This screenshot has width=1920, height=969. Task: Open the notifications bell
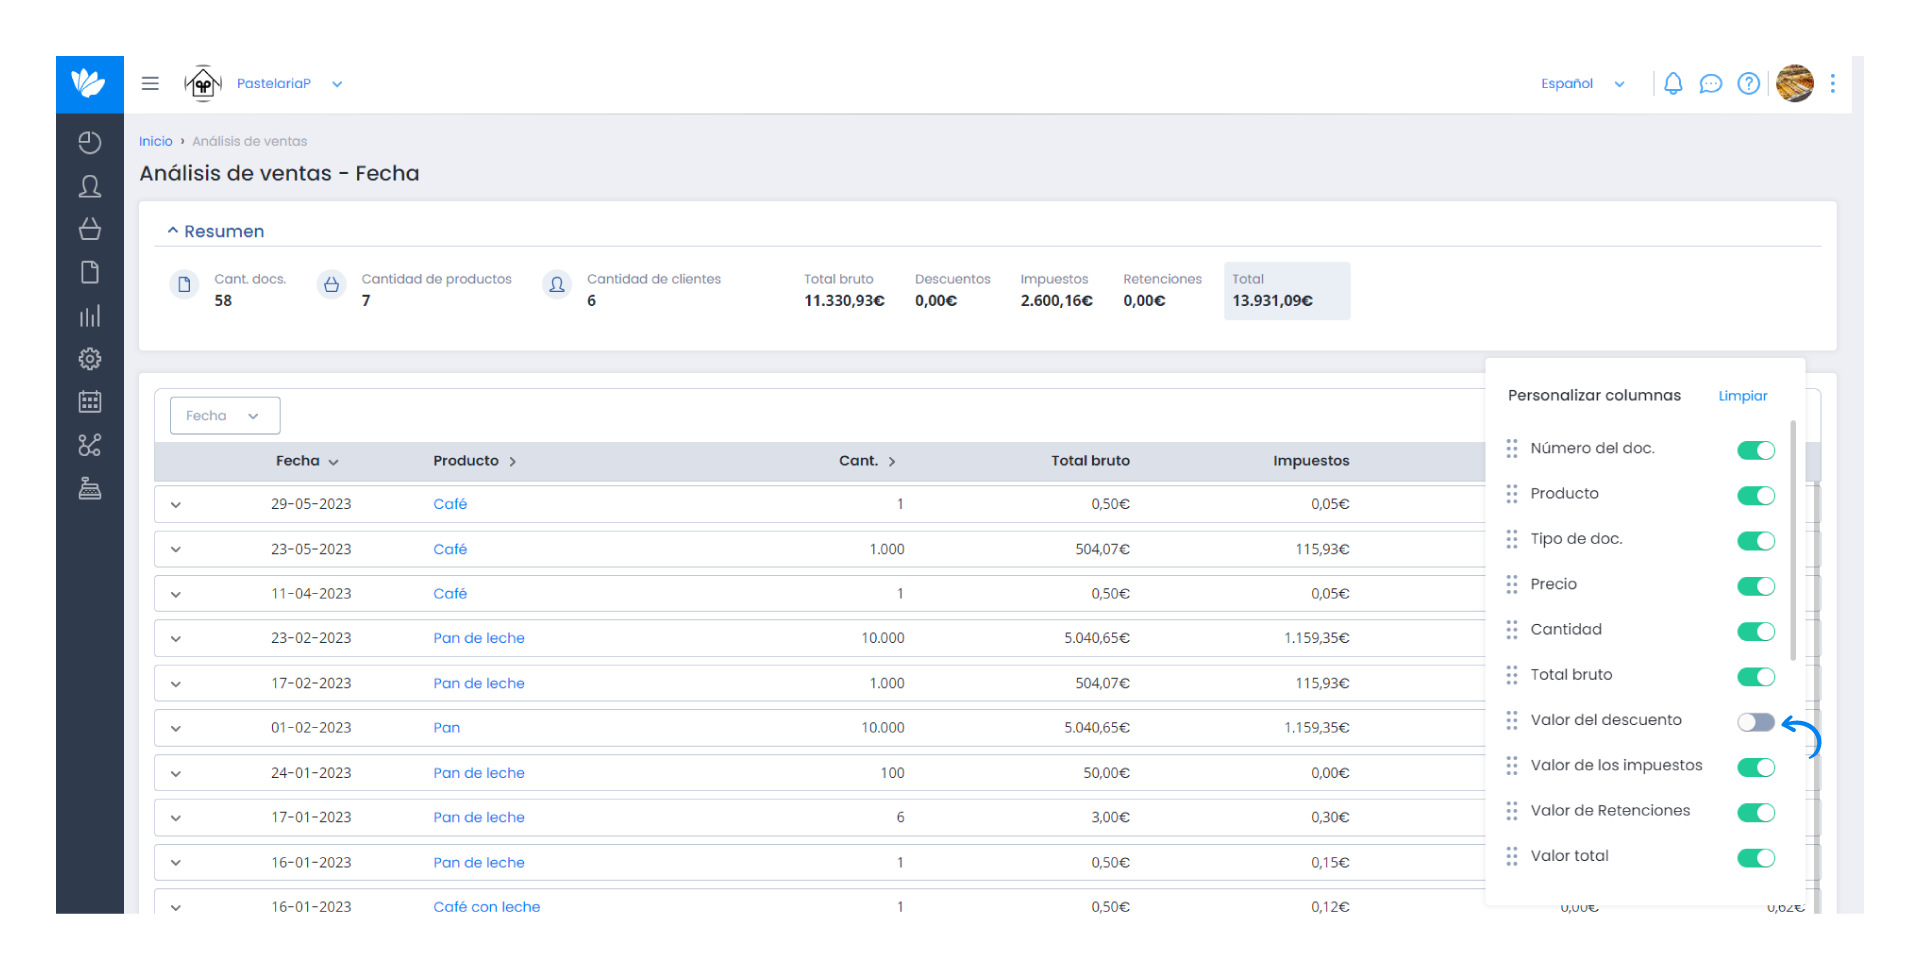coord(1673,83)
